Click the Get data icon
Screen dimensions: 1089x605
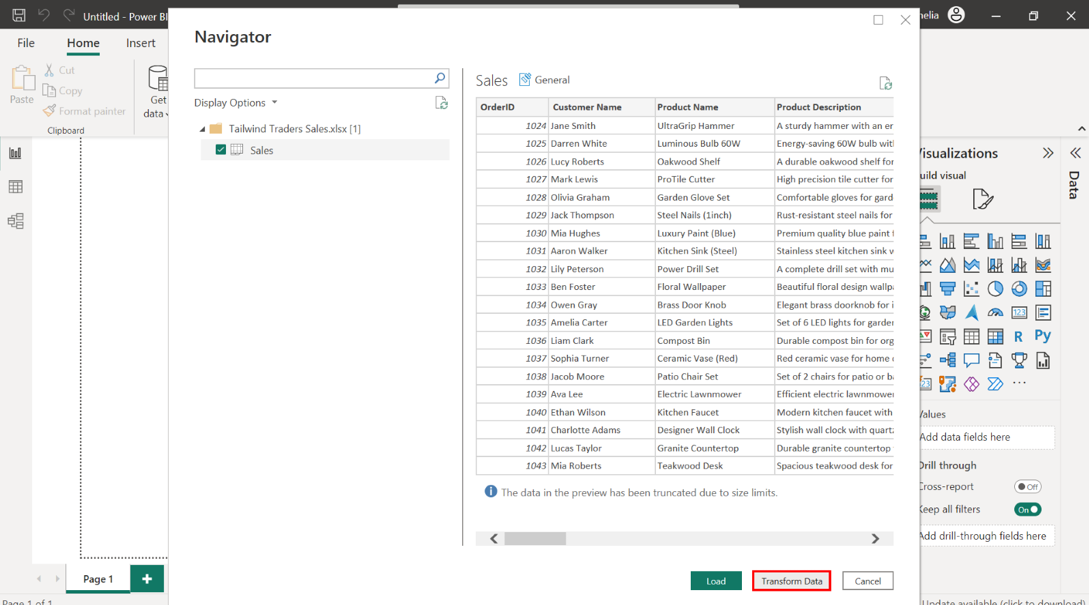click(158, 78)
